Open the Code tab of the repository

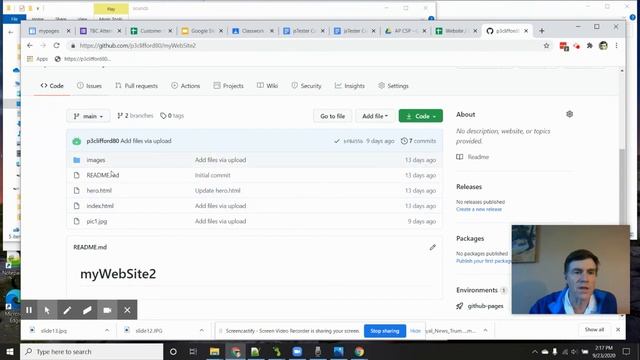click(x=52, y=86)
